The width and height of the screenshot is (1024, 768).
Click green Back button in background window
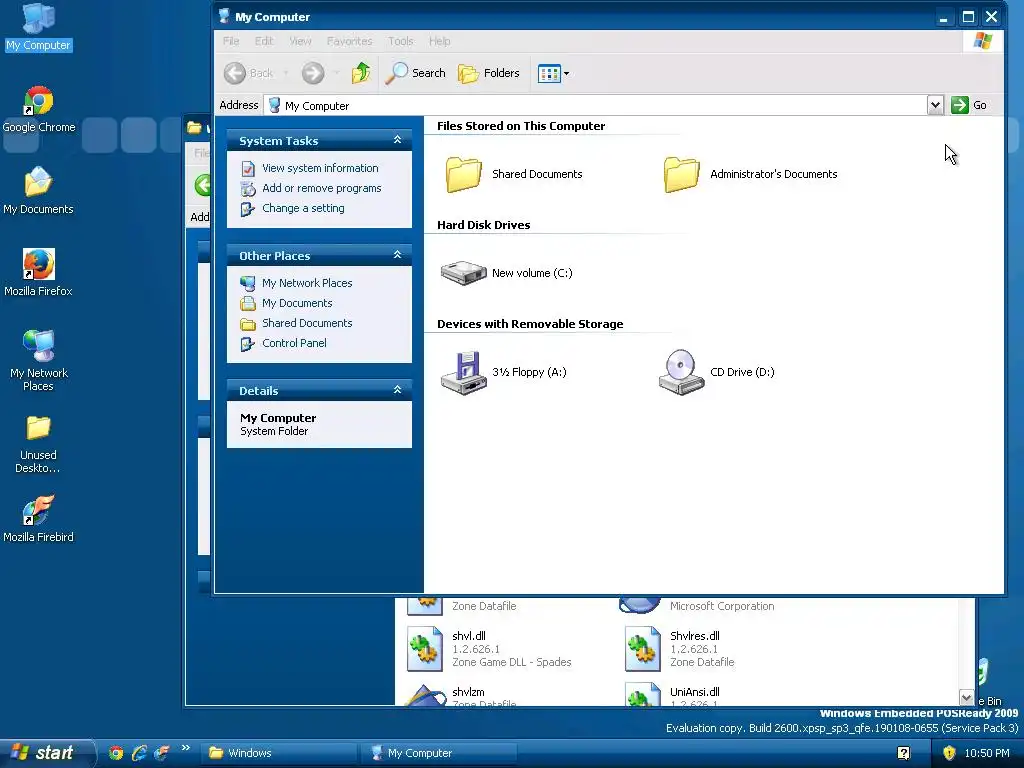[202, 185]
